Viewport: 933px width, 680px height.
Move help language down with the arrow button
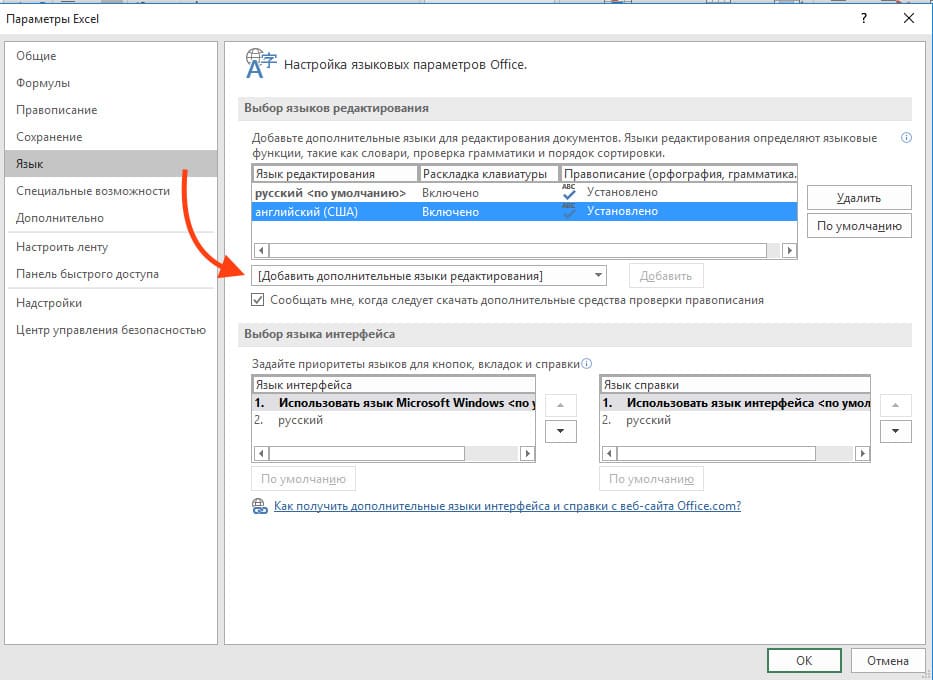coord(895,431)
